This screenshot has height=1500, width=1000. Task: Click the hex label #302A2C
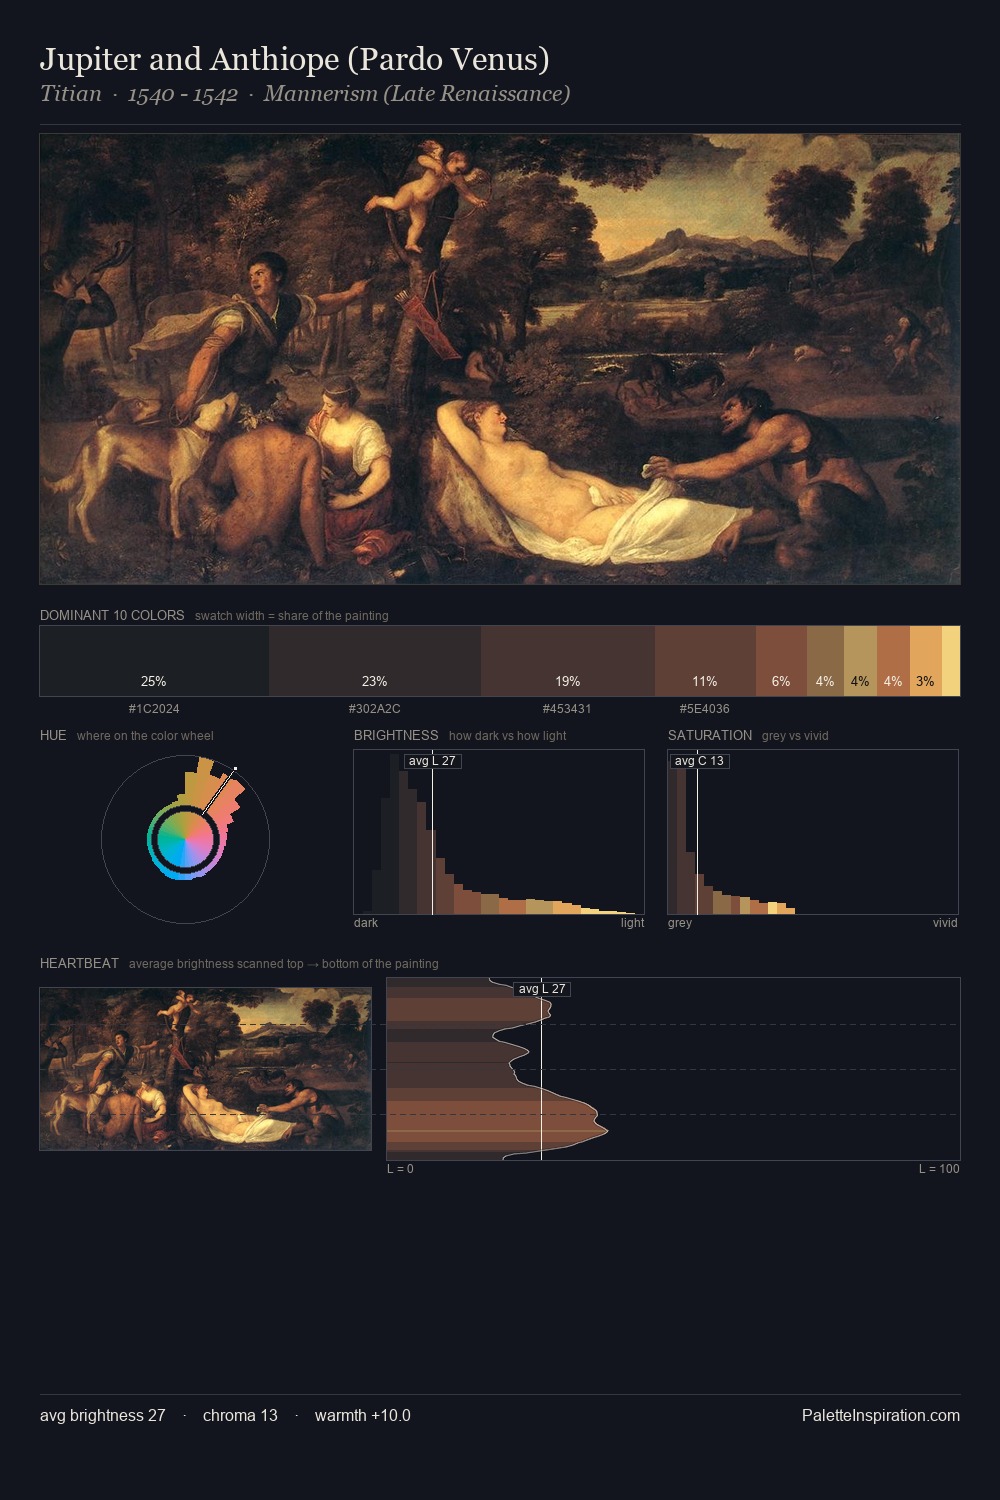pyautogui.click(x=375, y=709)
